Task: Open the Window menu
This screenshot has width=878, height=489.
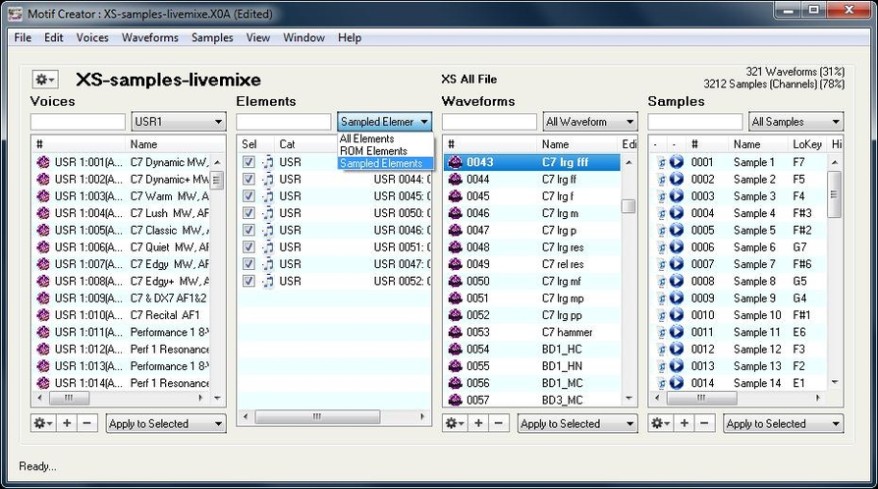Action: point(303,38)
